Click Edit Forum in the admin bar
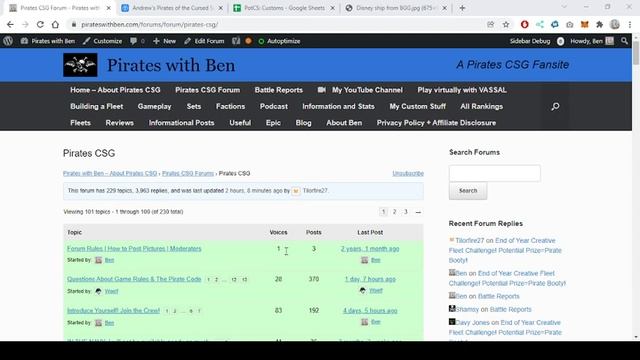Screen dimensions: 640x360 pos(204,41)
